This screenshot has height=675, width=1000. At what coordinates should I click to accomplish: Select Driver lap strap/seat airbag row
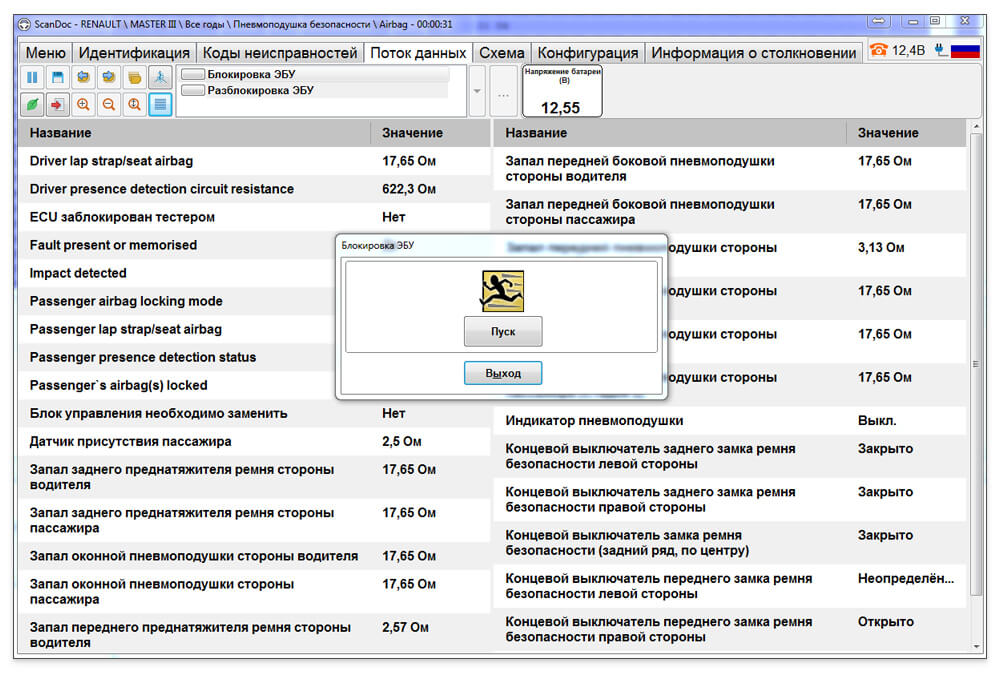pos(254,161)
